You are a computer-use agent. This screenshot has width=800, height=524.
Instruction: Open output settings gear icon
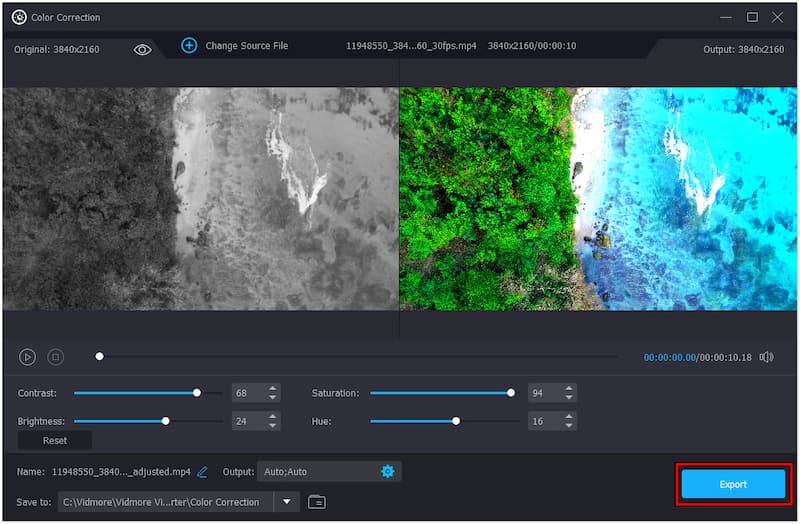(387, 471)
